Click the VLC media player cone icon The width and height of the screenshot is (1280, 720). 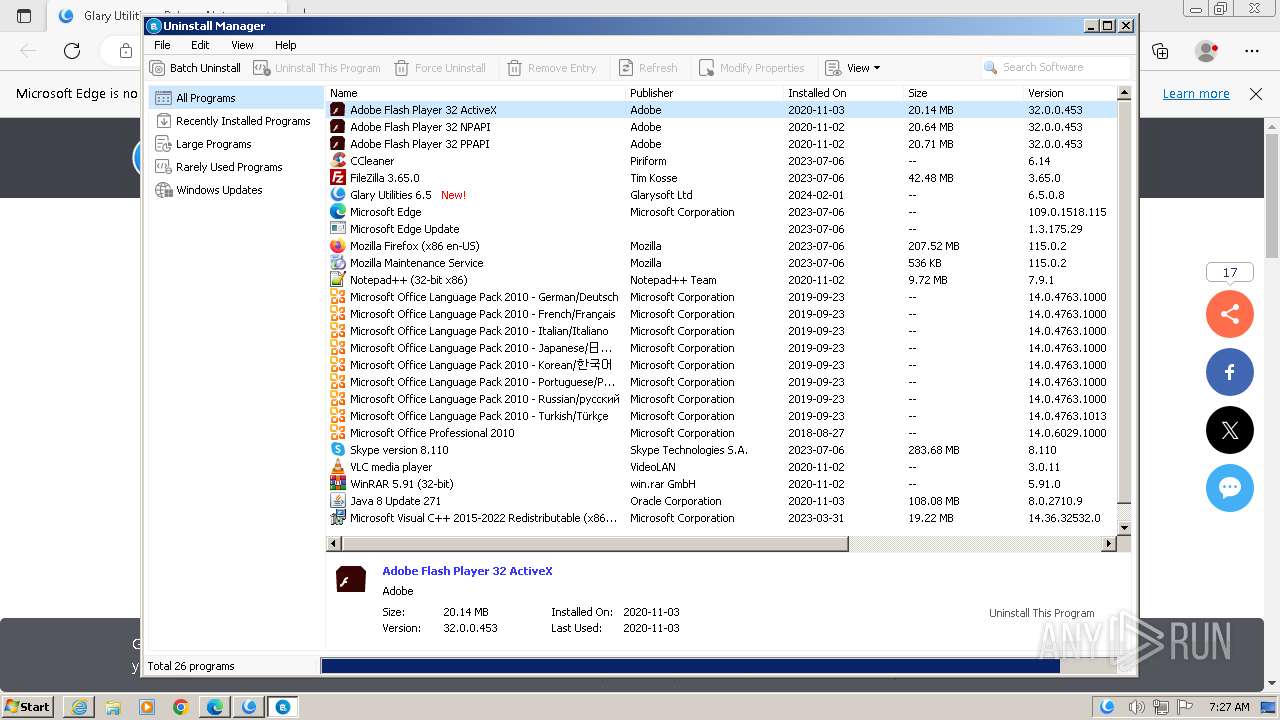(x=338, y=467)
